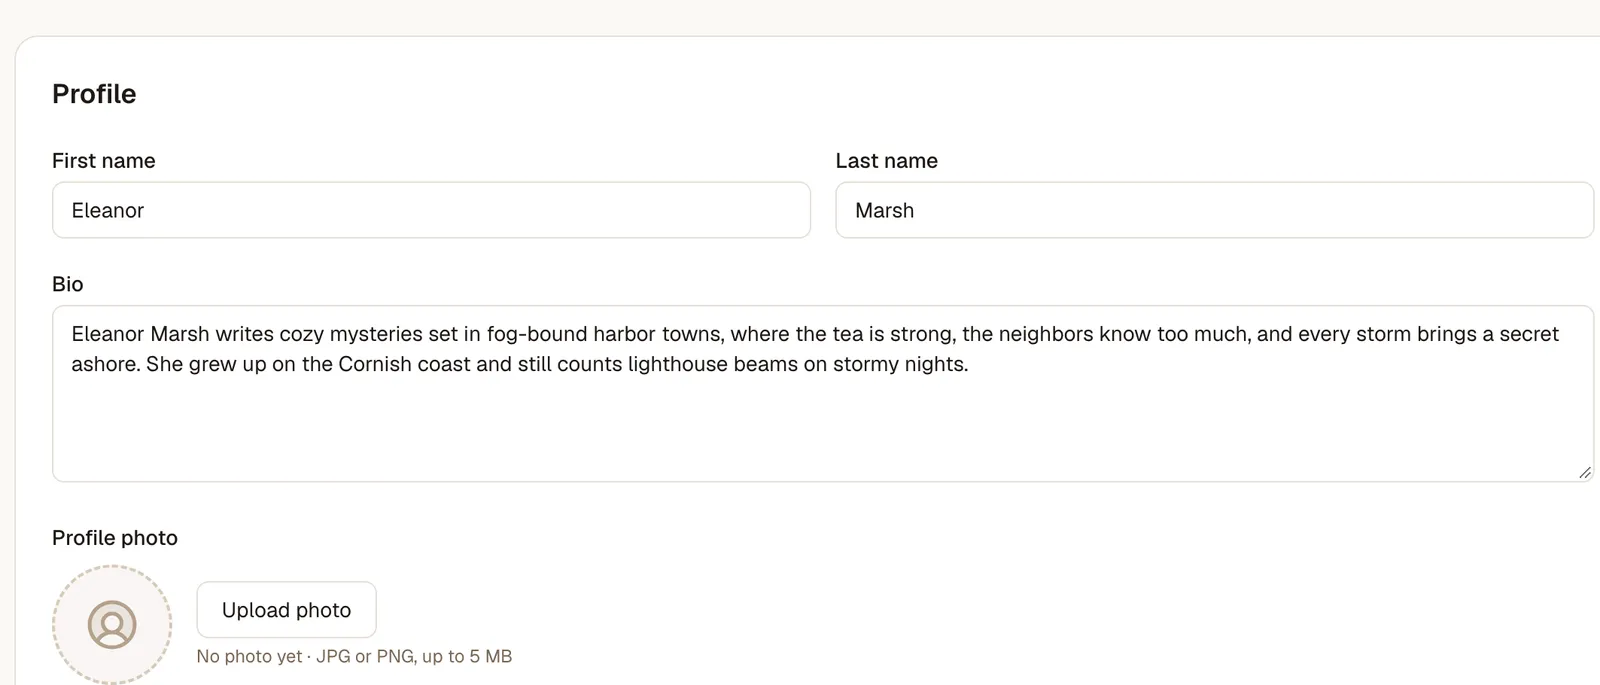Place cursor after 'stormy nights.' in the bio

pos(970,364)
